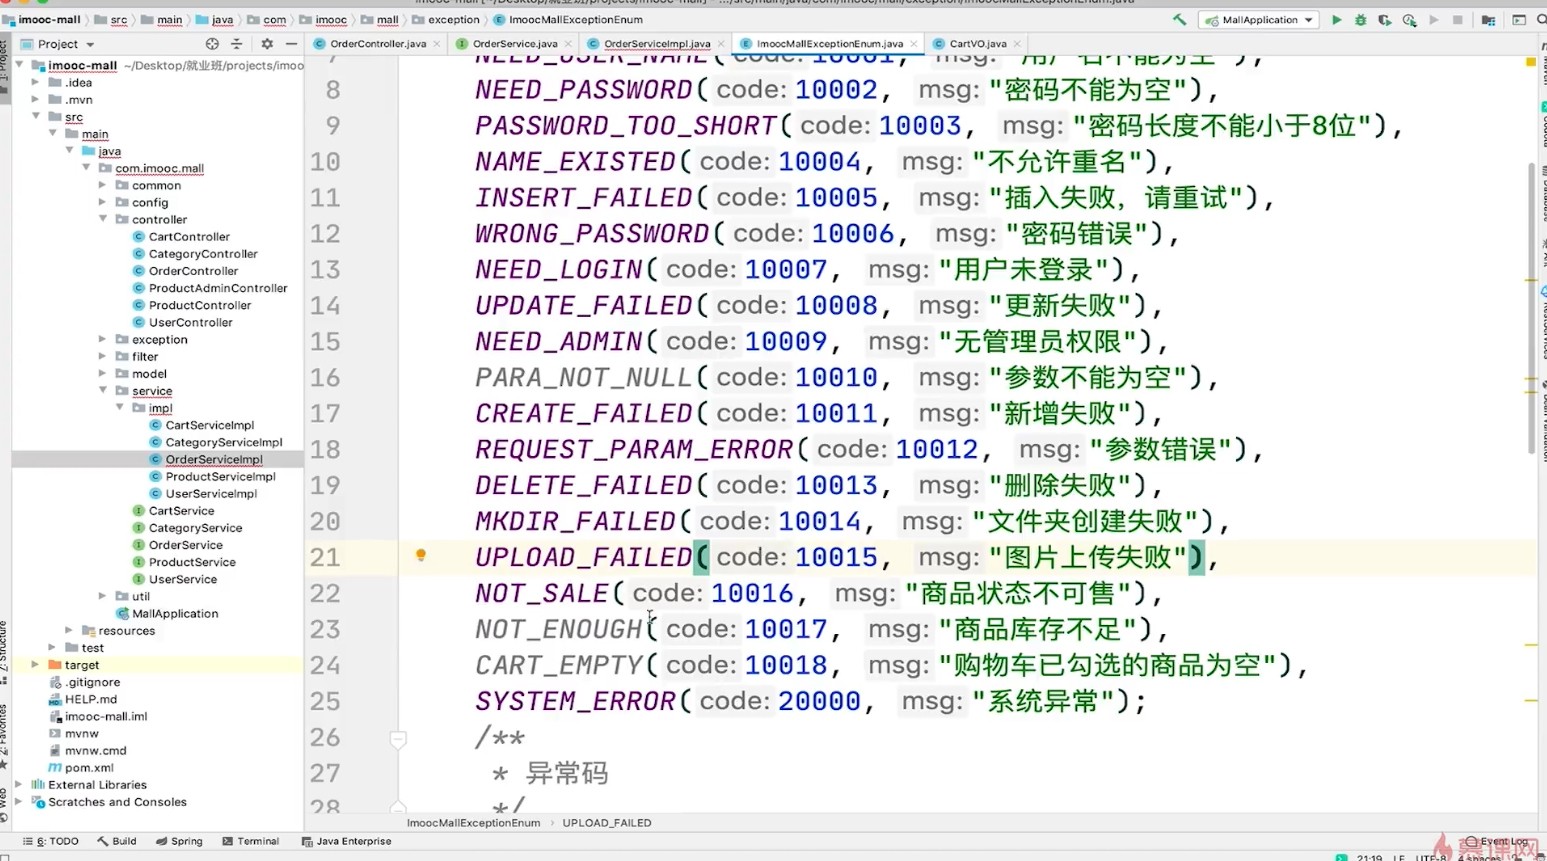Click the Collapse All icon in Project panel
1547x861 pixels.
click(237, 44)
